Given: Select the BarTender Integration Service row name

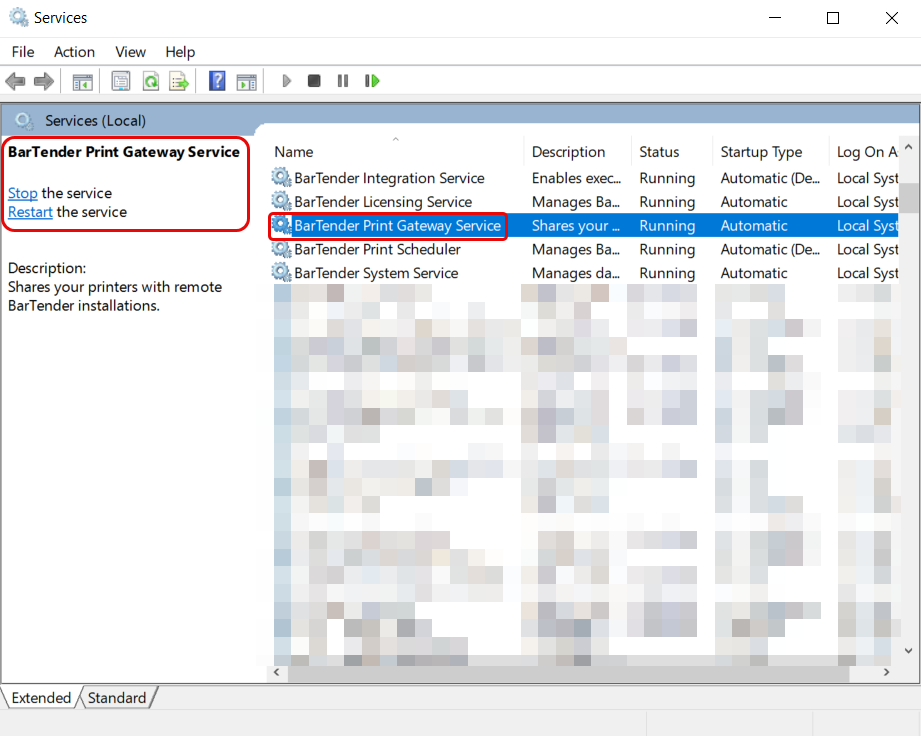Looking at the screenshot, I should pos(389,178).
